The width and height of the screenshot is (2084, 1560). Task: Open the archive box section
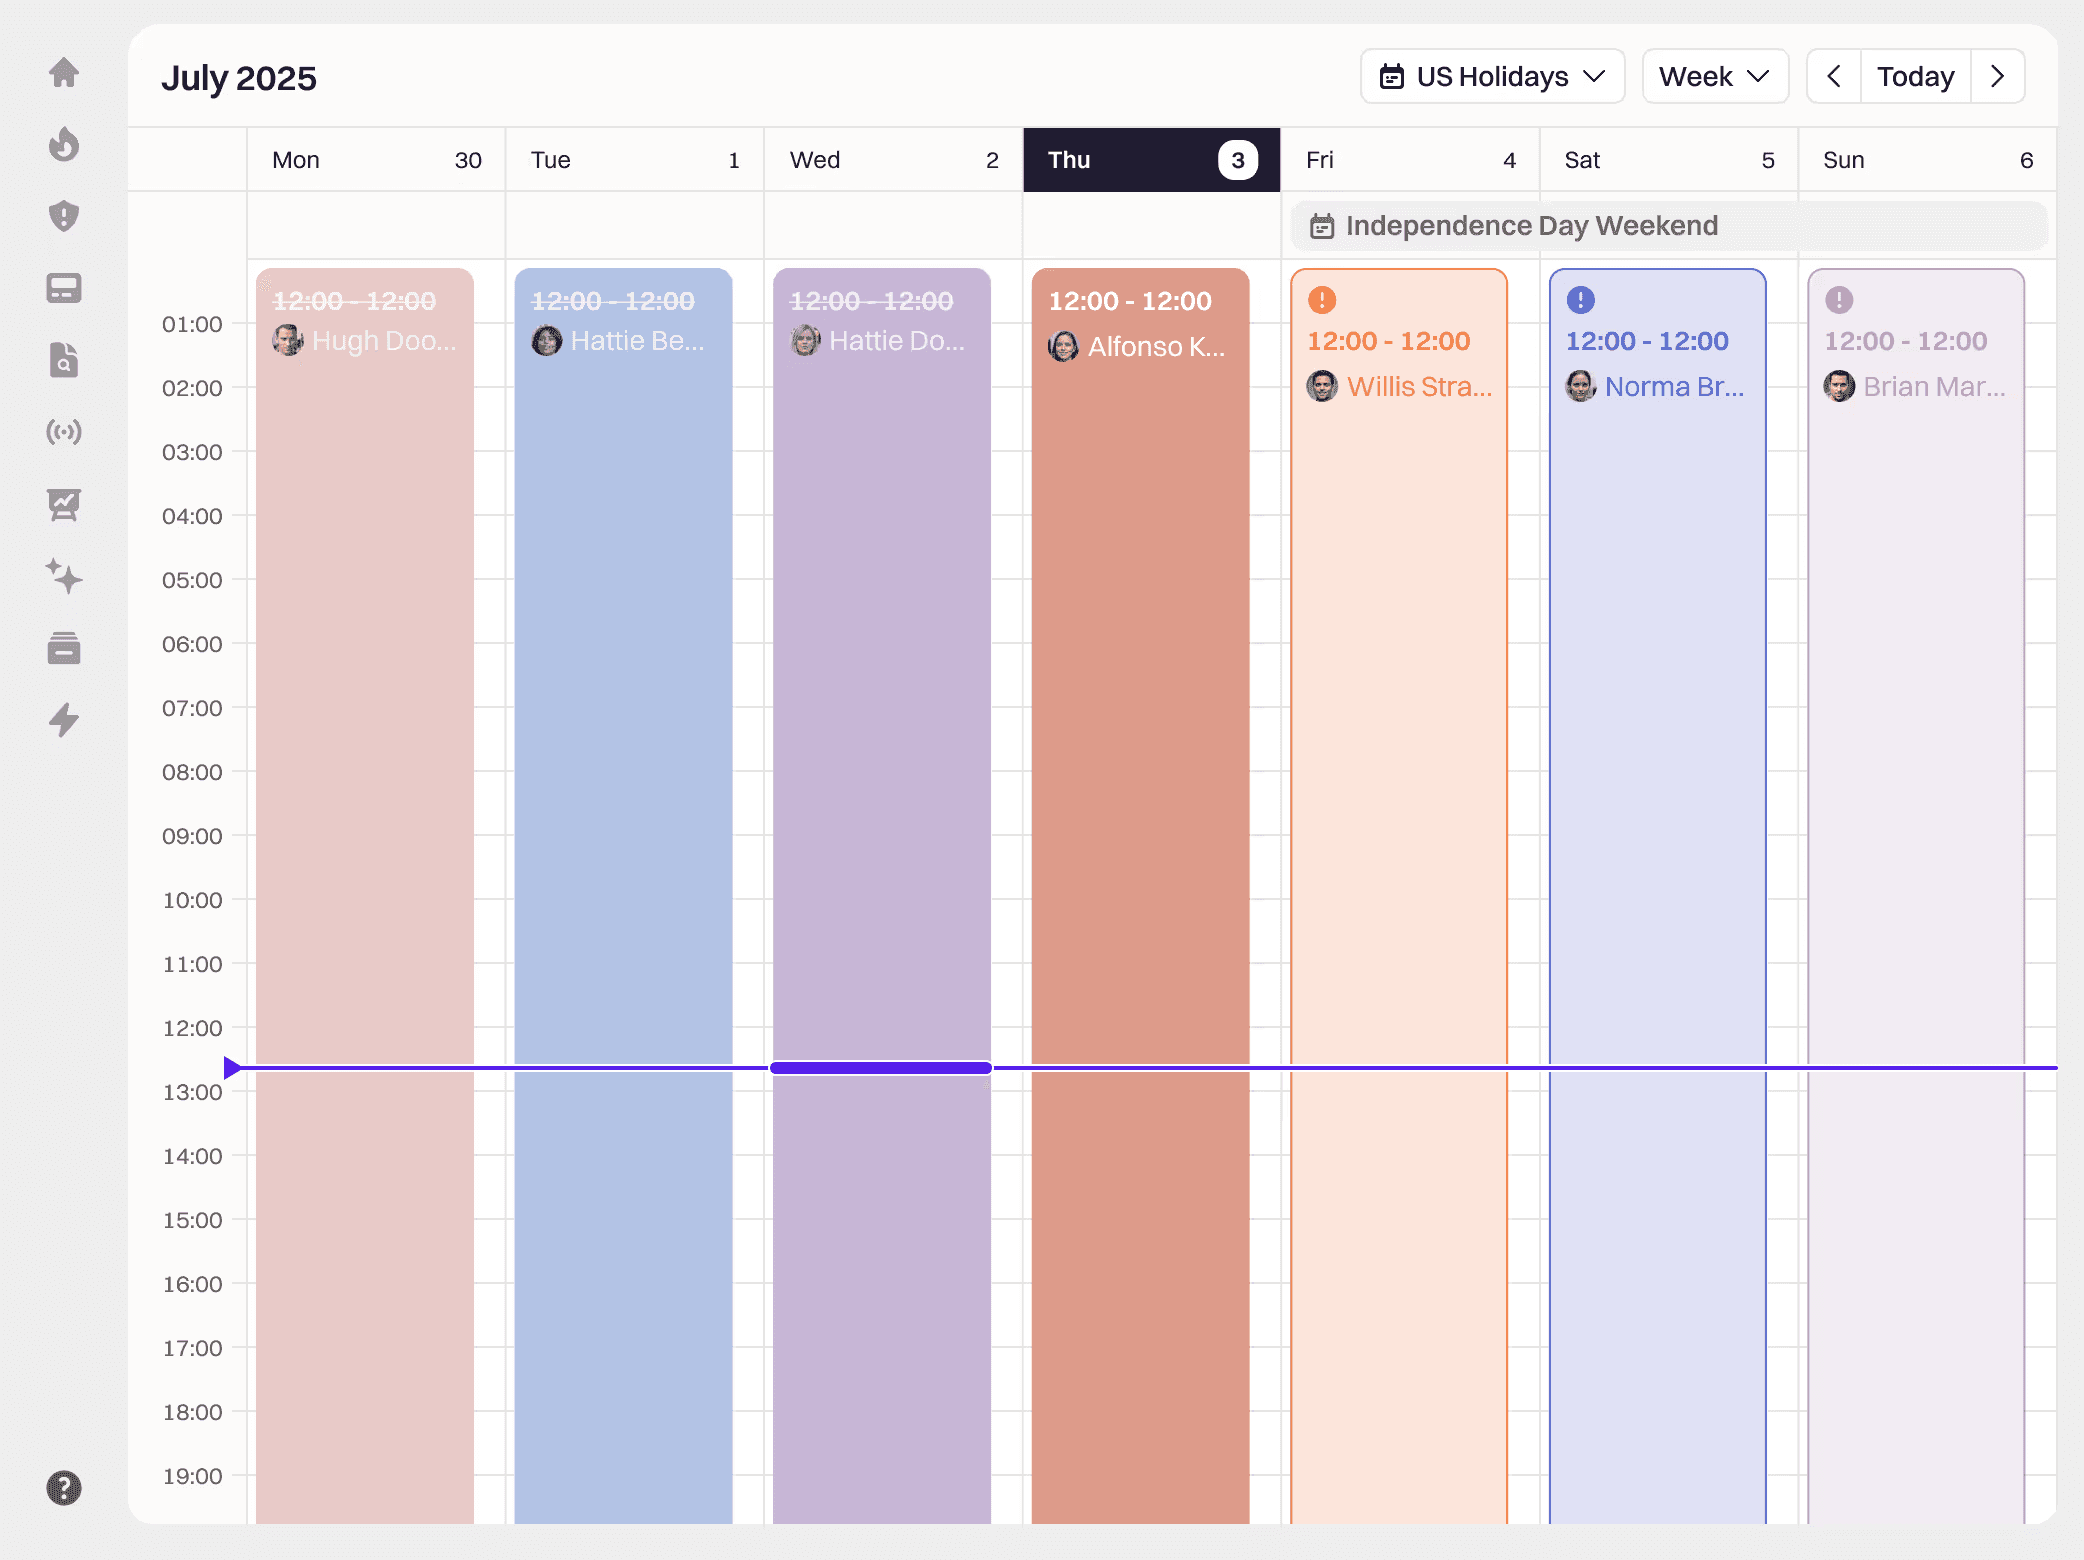64,649
